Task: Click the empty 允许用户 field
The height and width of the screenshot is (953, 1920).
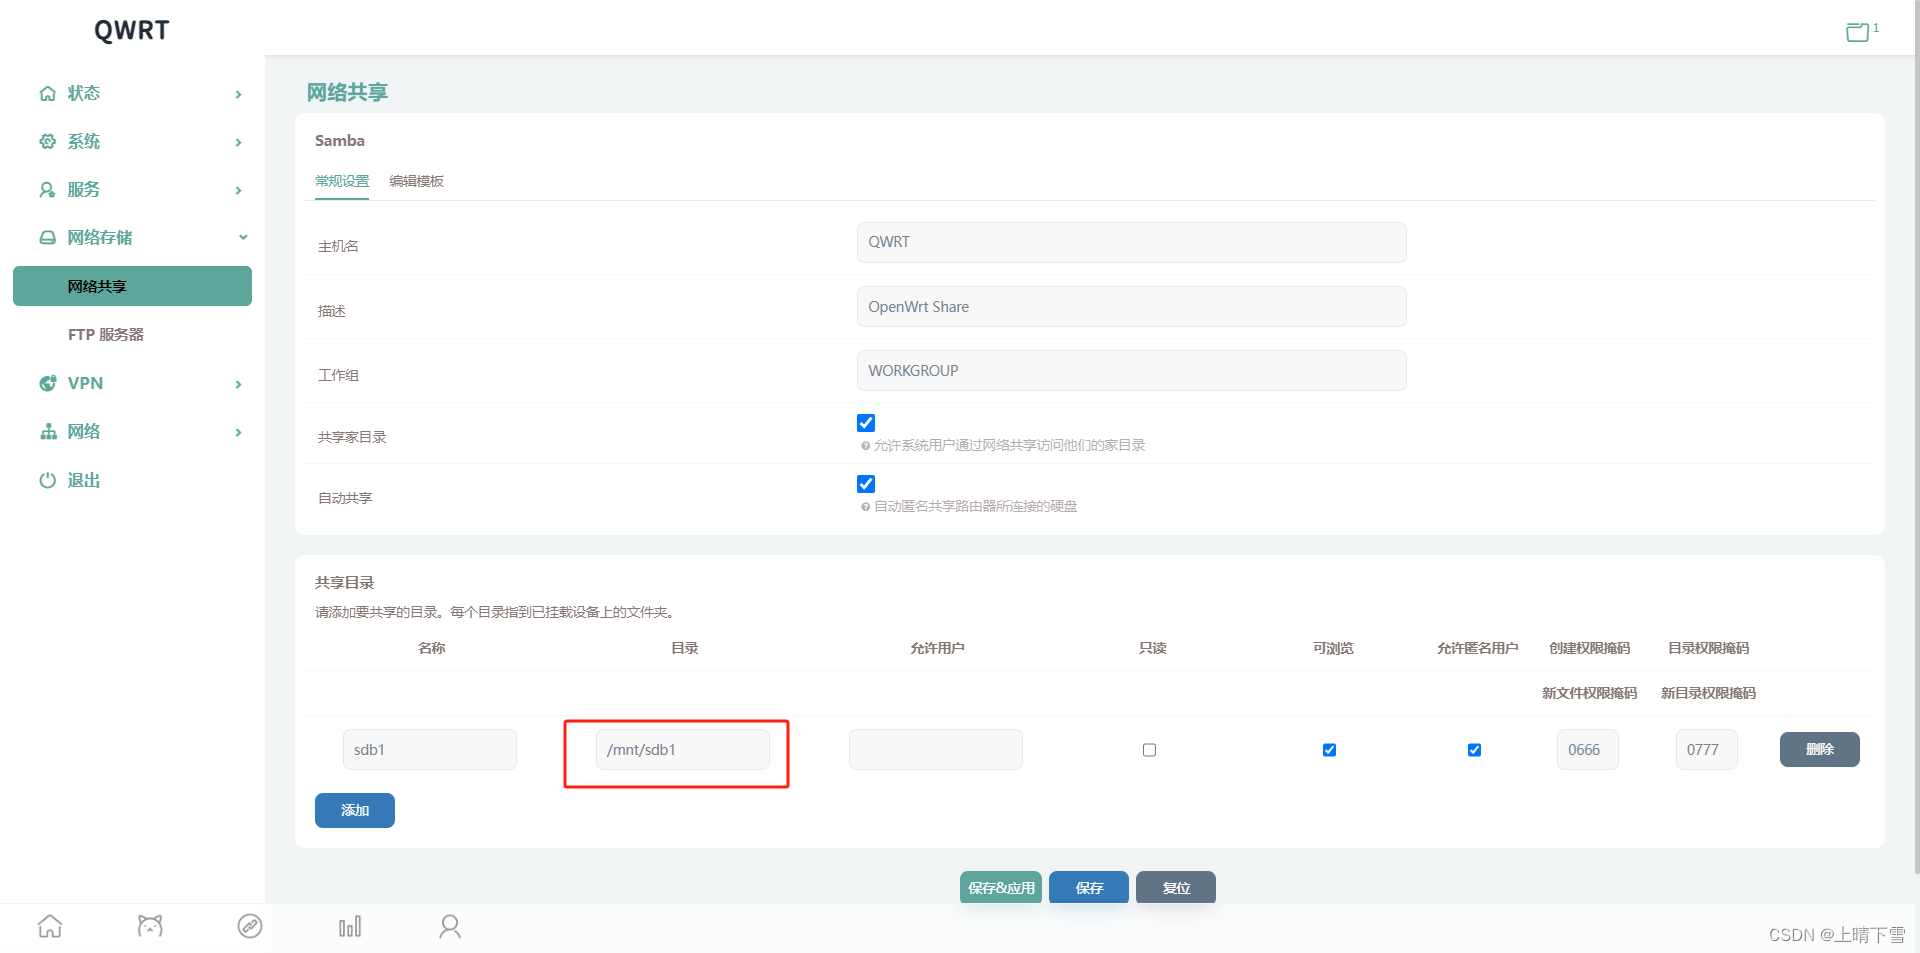Action: point(936,750)
